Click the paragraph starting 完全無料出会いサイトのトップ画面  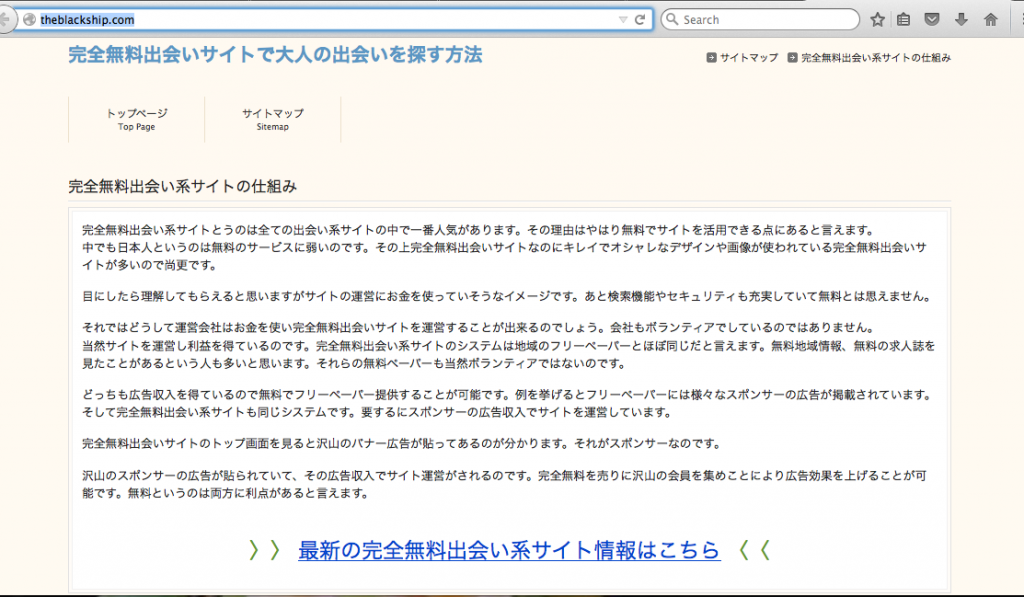(x=402, y=444)
